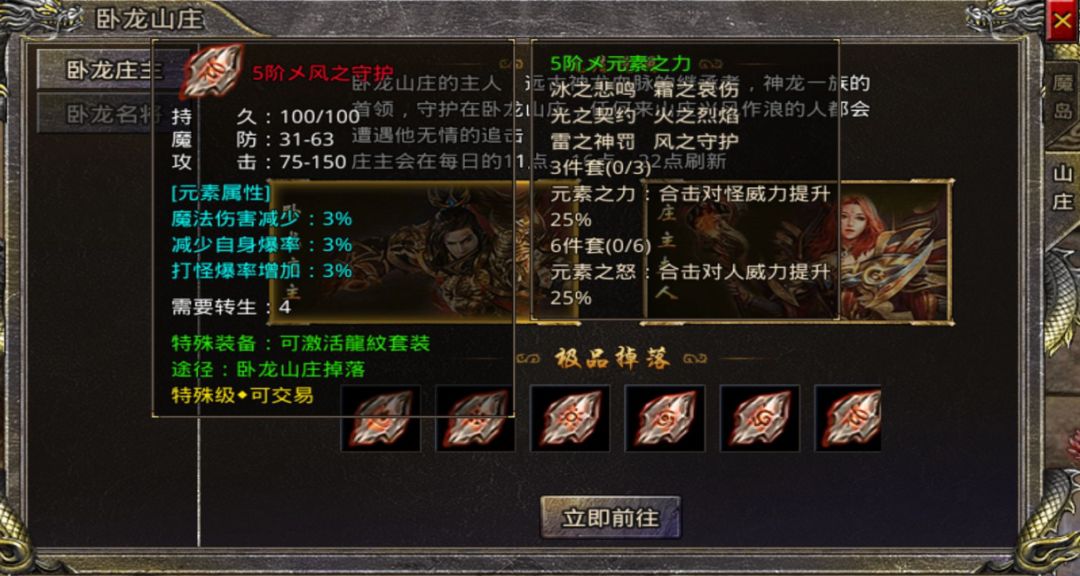Click the 特殊装备 龍紋套装 activation line
The height and width of the screenshot is (576, 1080).
pyautogui.click(x=300, y=343)
